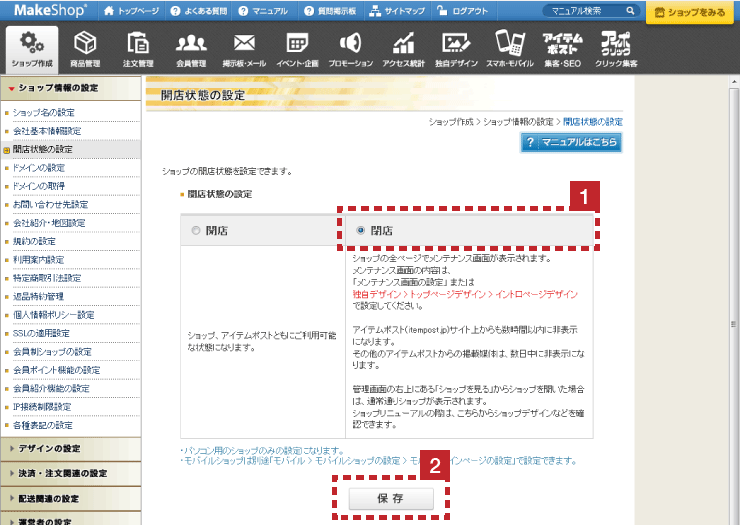Open 掲示板・メール envelope icon
Screen dimensions: 740x525
click(x=243, y=43)
